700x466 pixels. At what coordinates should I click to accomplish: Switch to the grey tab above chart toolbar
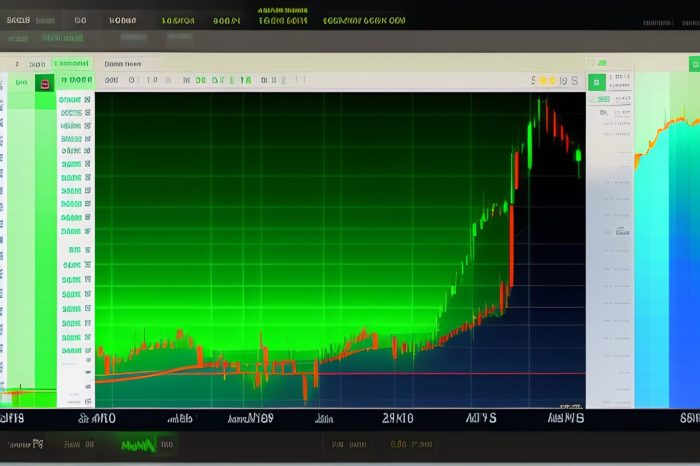coord(122,62)
